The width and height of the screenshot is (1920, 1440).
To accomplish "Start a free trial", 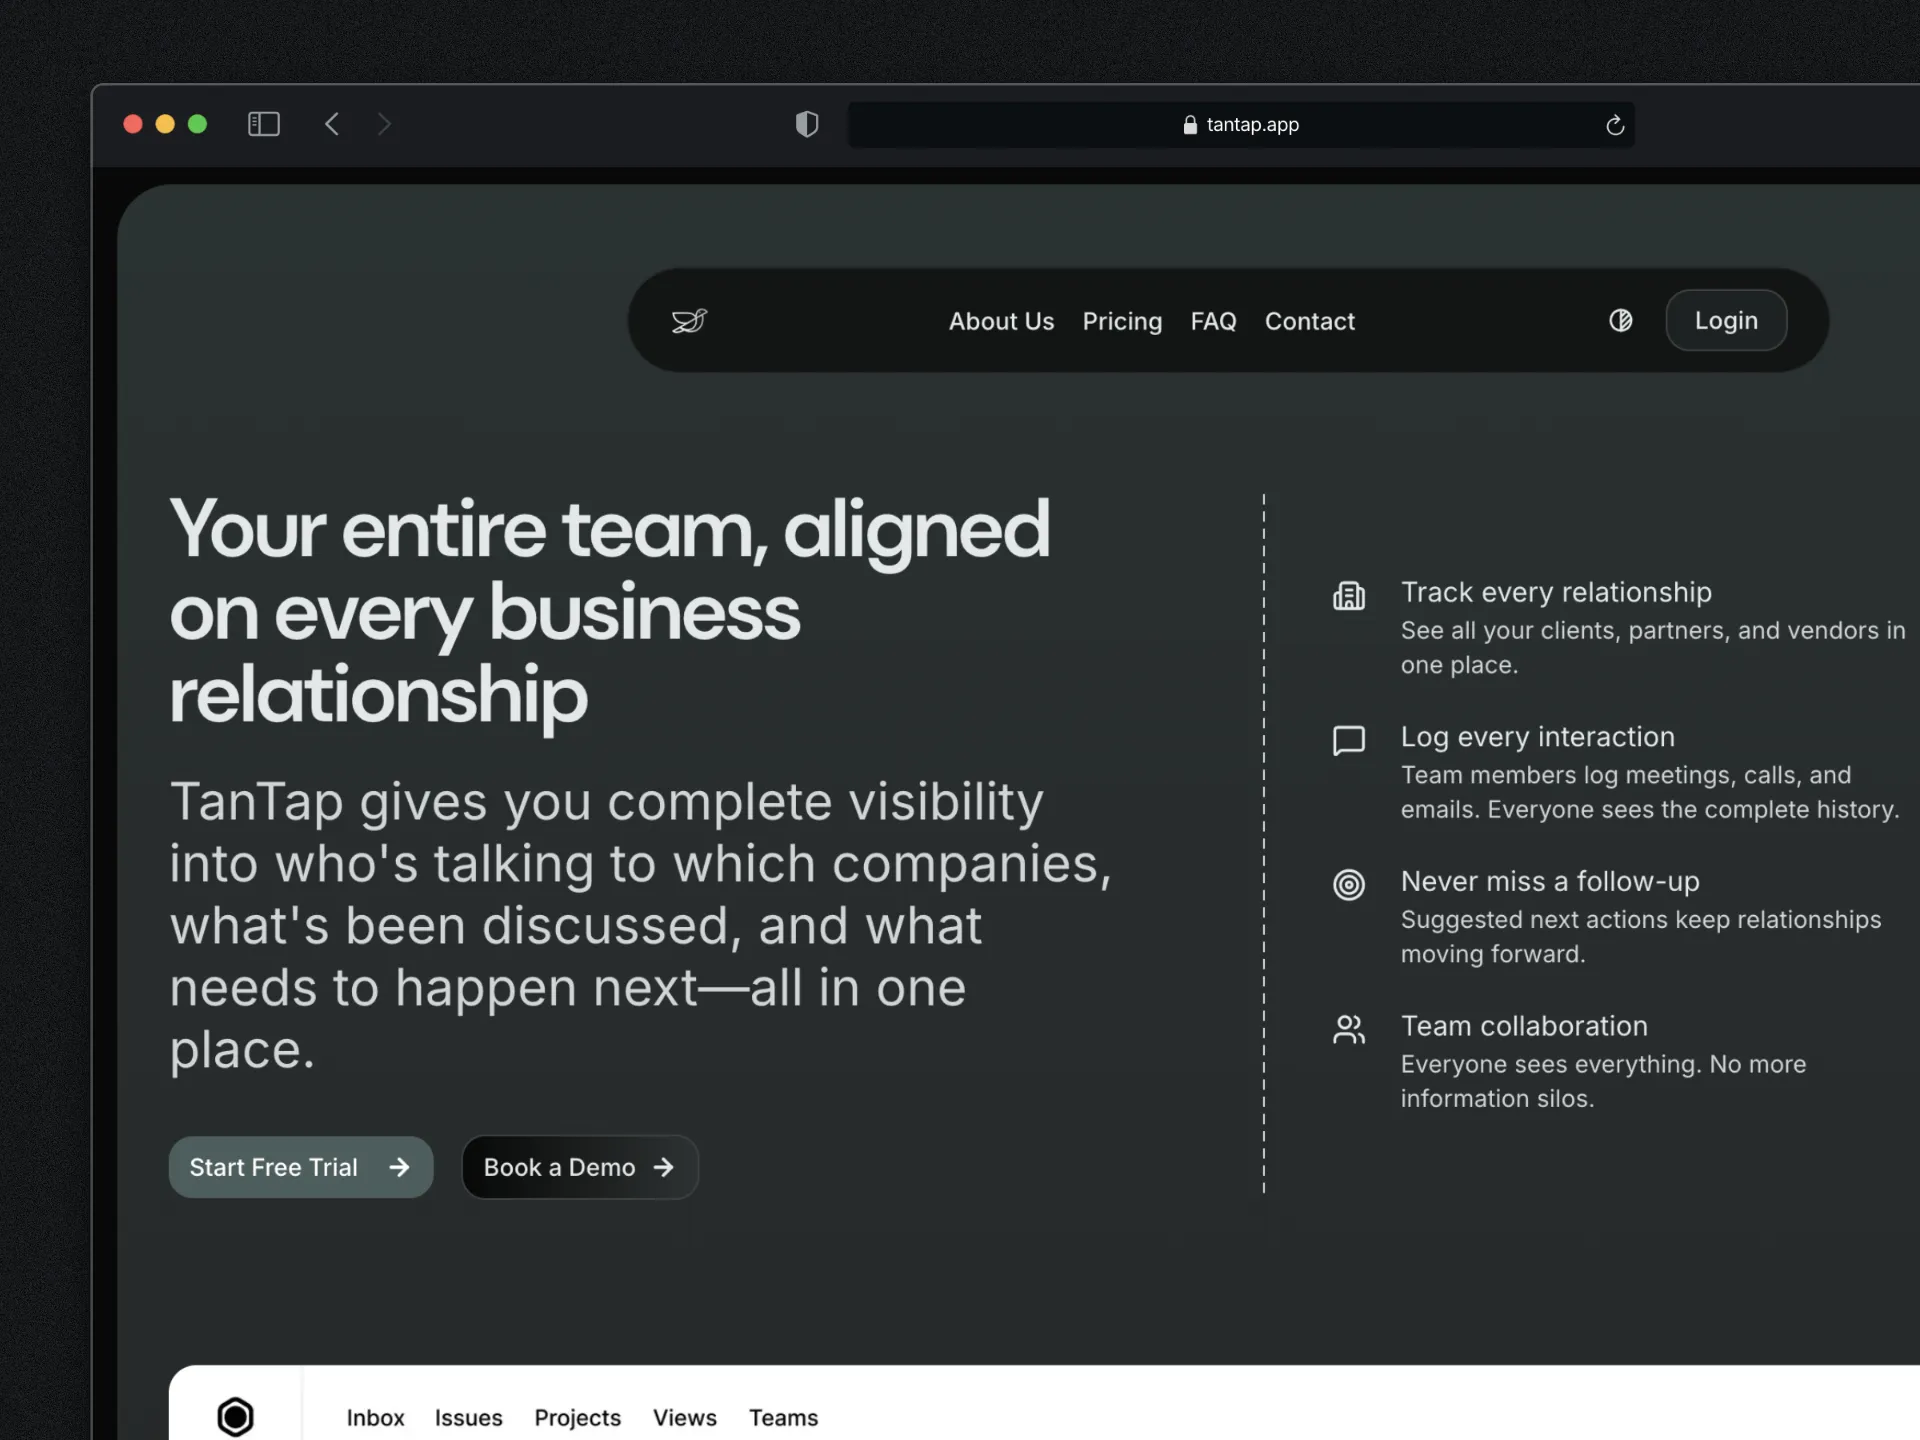I will (300, 1167).
